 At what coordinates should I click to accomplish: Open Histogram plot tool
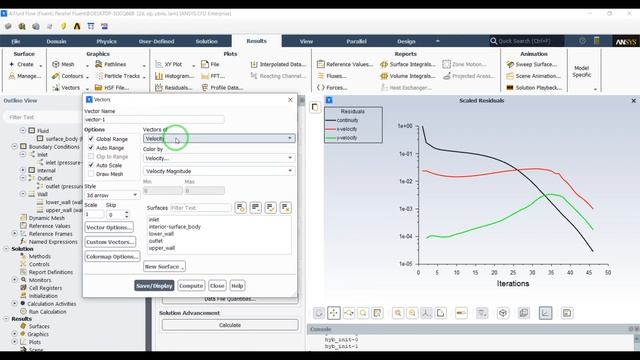coord(174,76)
